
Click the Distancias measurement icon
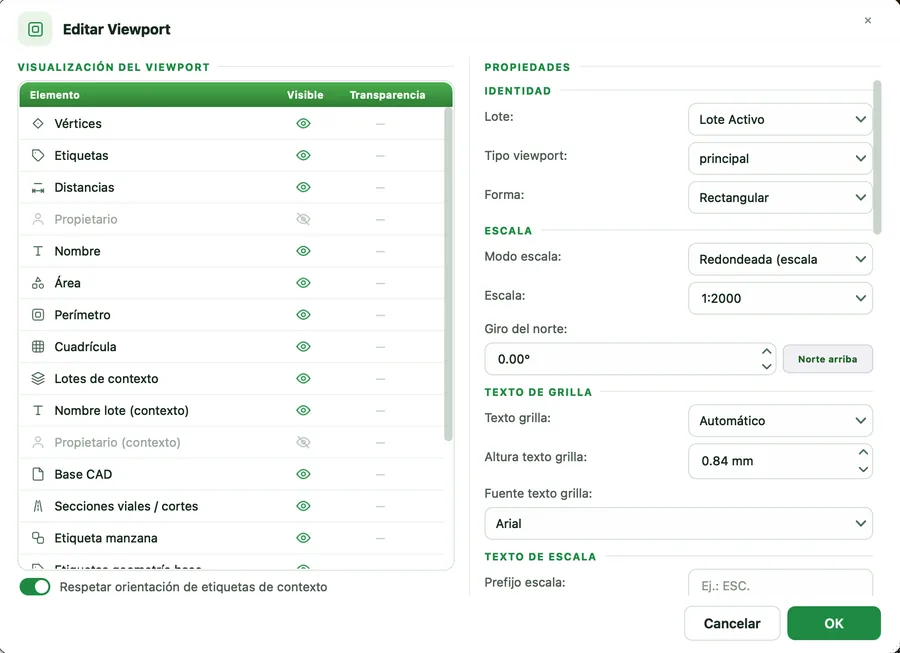click(38, 188)
